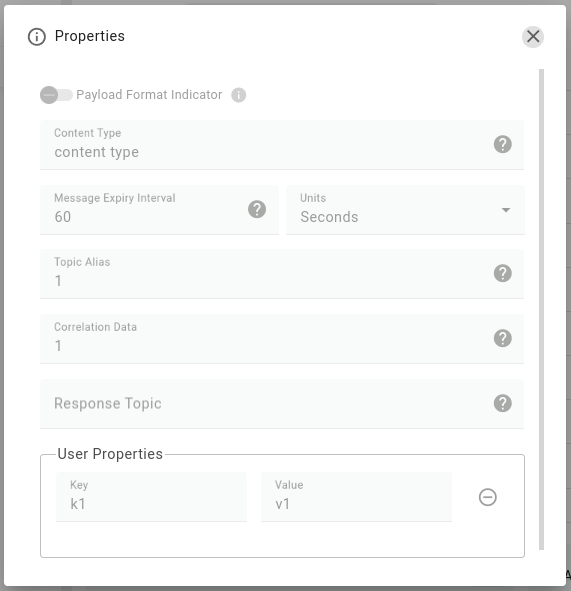Show Correlation Data help tooltip icon
This screenshot has height=591, width=571.
click(502, 338)
